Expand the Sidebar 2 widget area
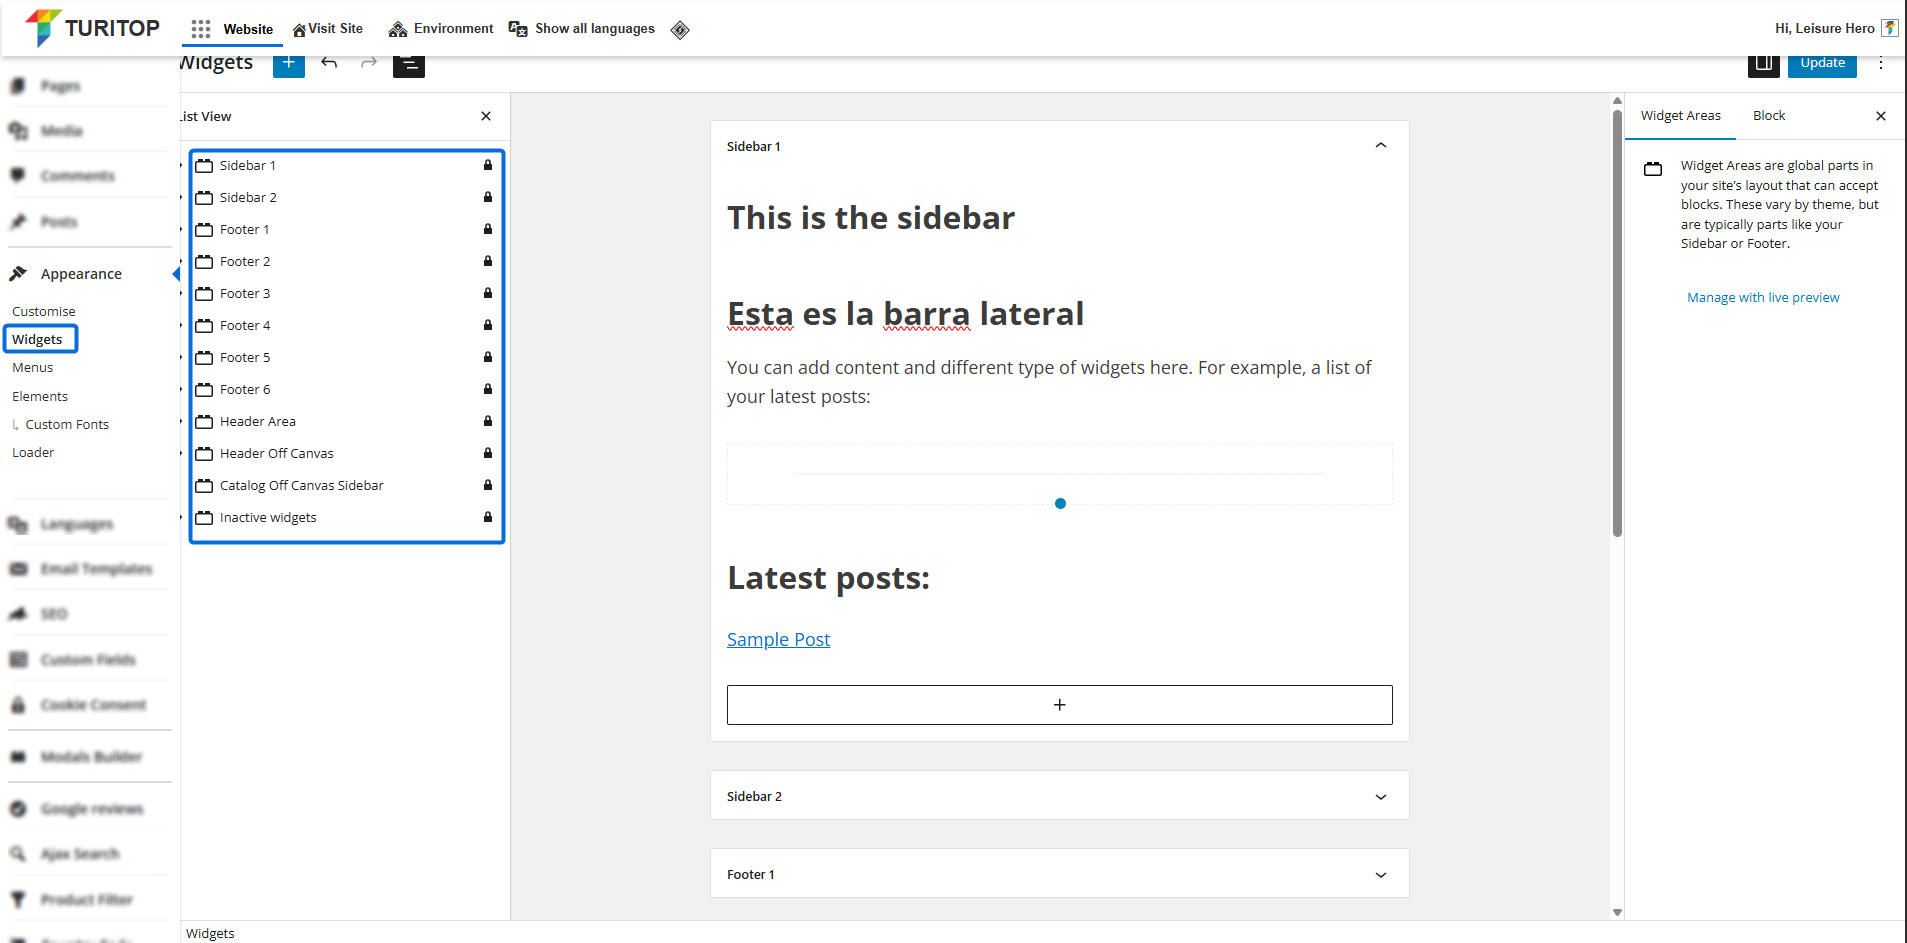The height and width of the screenshot is (943, 1907). point(1381,797)
